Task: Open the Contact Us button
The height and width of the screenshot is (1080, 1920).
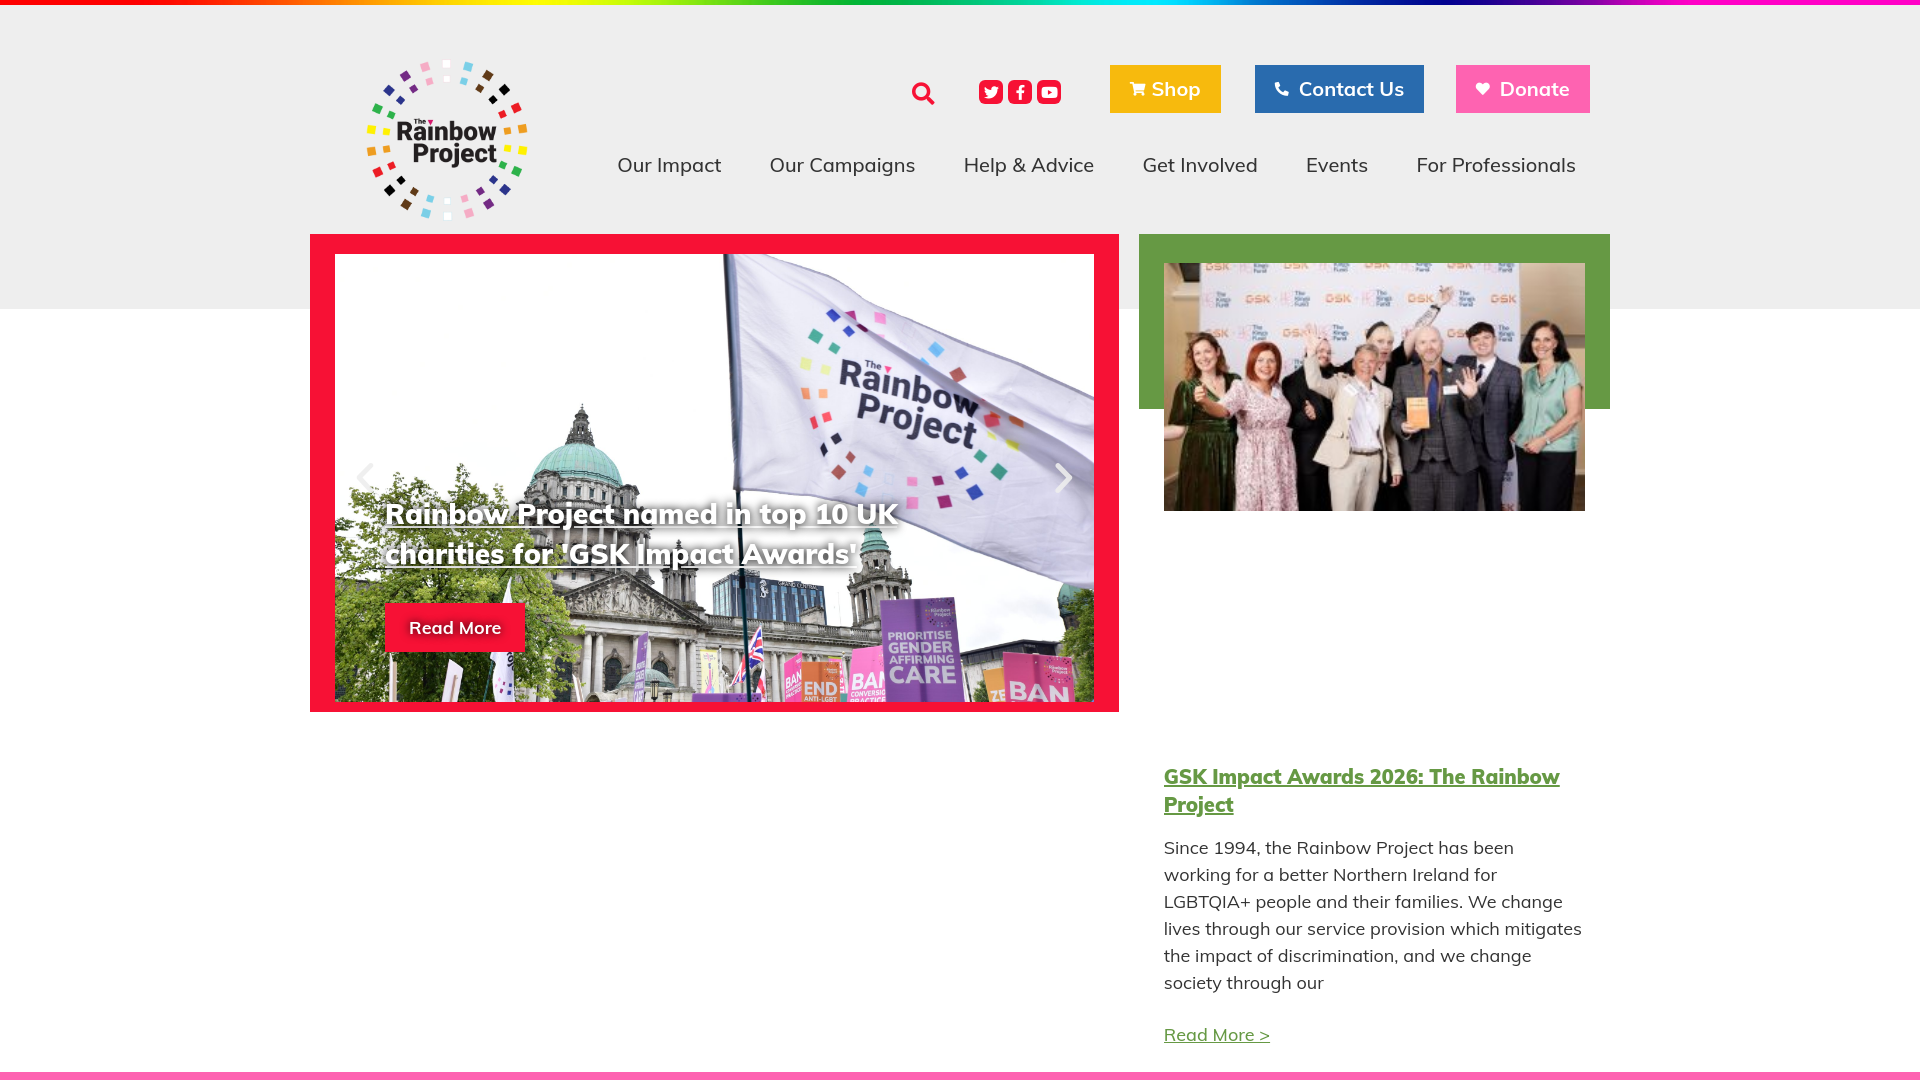Action: (1339, 89)
